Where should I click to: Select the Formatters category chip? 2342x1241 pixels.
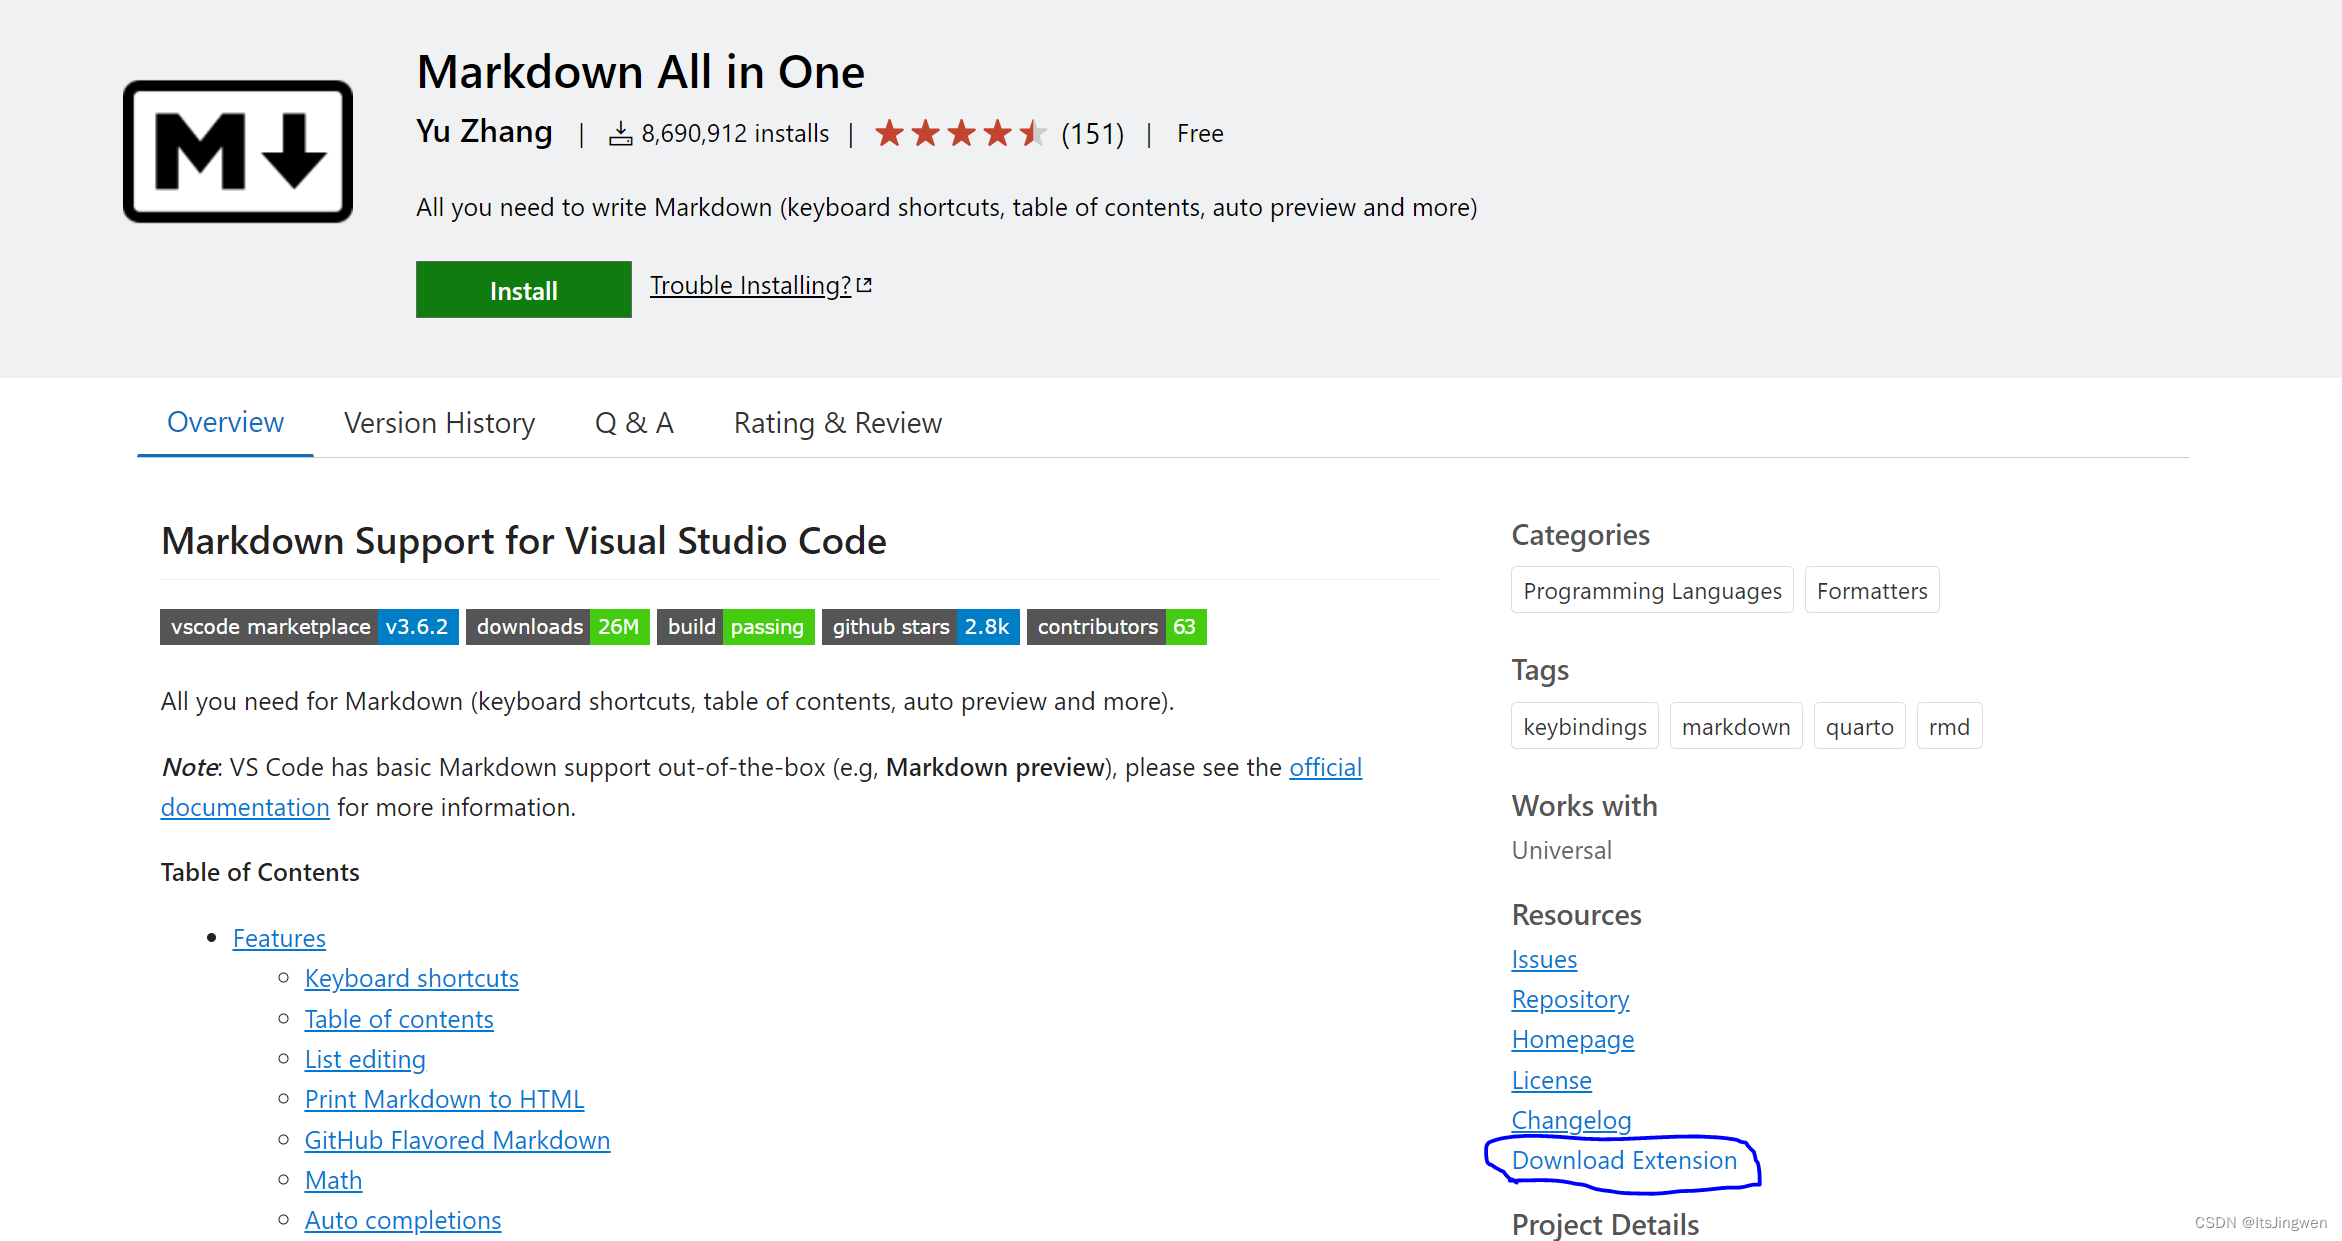tap(1871, 591)
